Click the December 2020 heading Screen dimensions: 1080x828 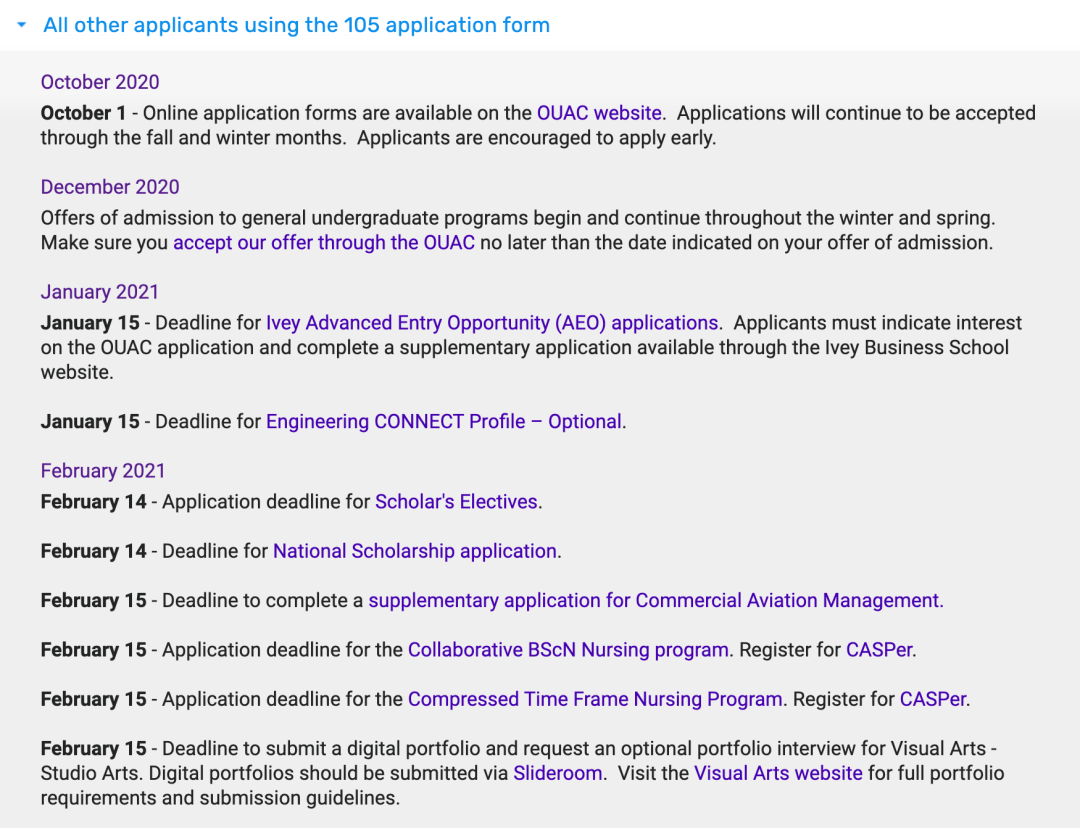click(x=110, y=187)
